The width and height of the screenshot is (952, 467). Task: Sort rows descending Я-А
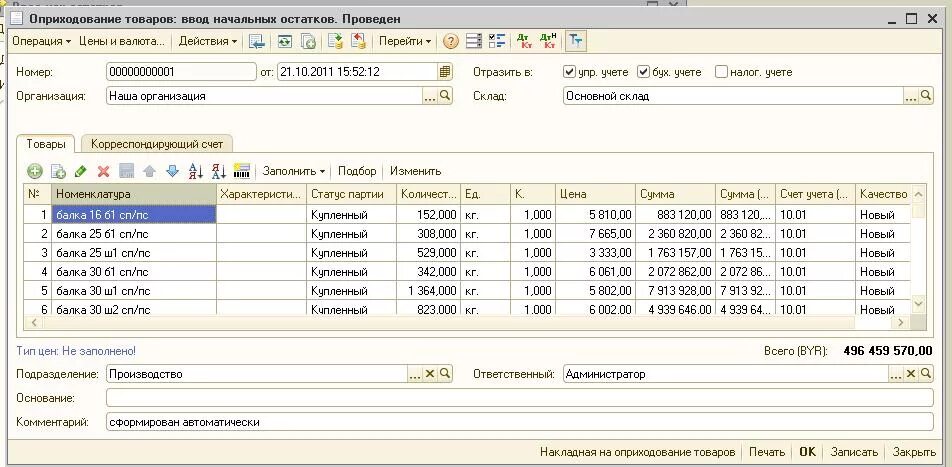pyautogui.click(x=219, y=171)
